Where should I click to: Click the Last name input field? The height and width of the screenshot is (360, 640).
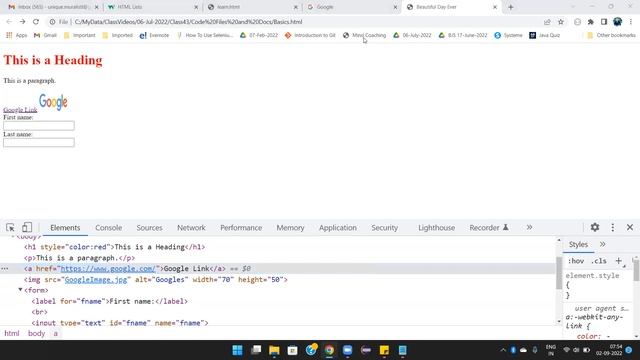pyautogui.click(x=39, y=142)
